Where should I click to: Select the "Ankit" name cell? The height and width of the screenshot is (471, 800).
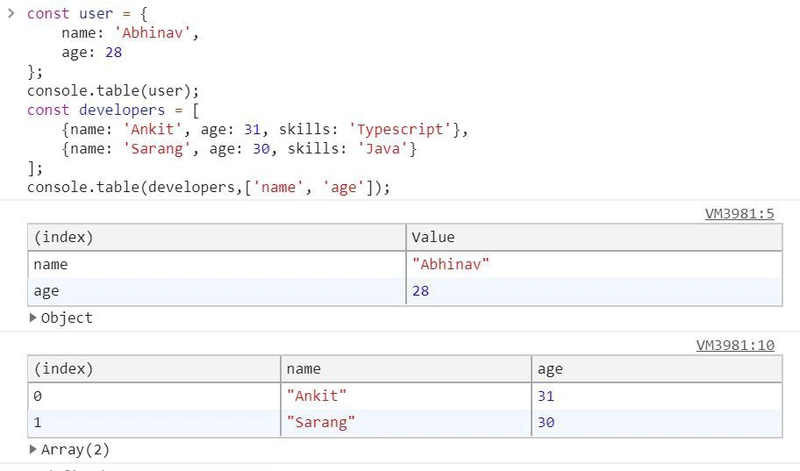pyautogui.click(x=314, y=396)
